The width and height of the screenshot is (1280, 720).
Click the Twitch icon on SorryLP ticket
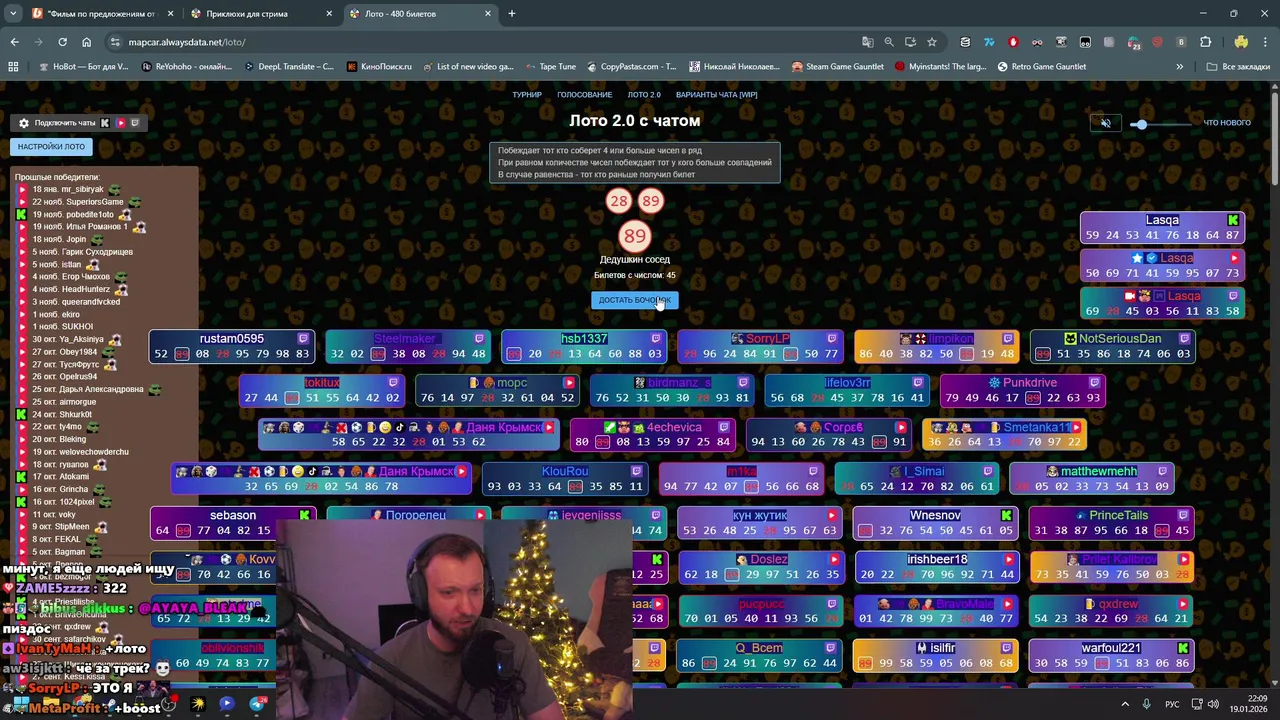[x=831, y=339]
